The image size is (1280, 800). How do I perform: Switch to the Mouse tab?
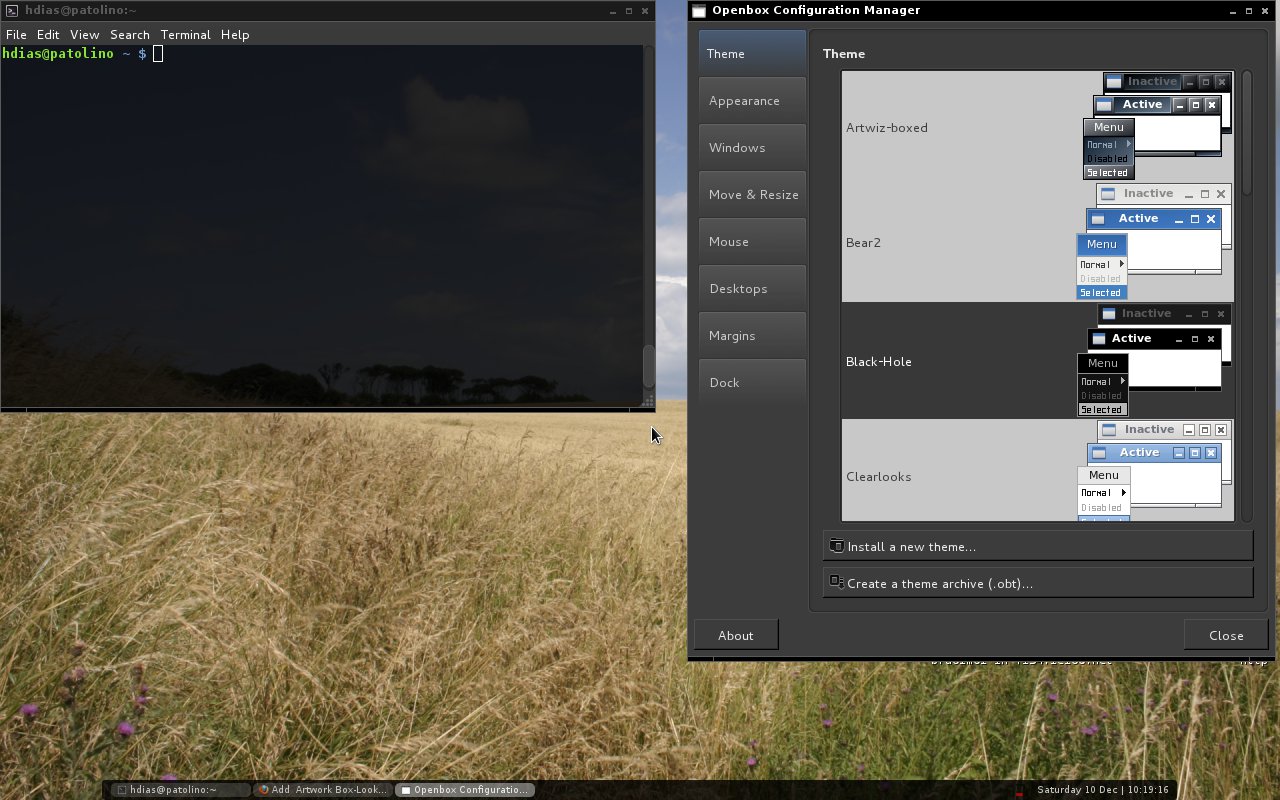pos(752,241)
